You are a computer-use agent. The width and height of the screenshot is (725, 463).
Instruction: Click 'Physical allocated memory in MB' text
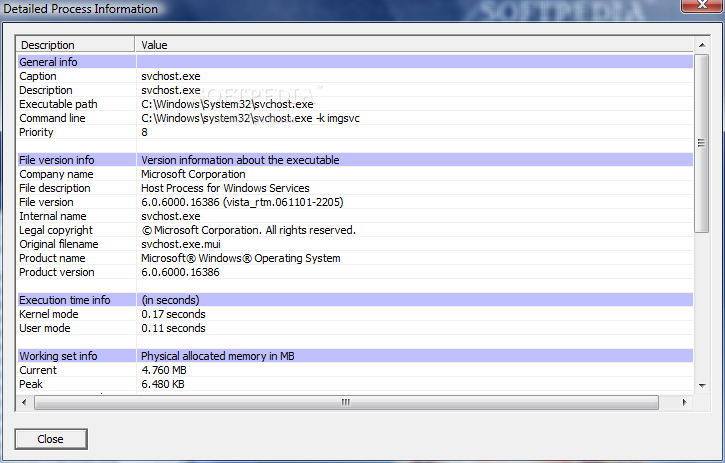[218, 356]
